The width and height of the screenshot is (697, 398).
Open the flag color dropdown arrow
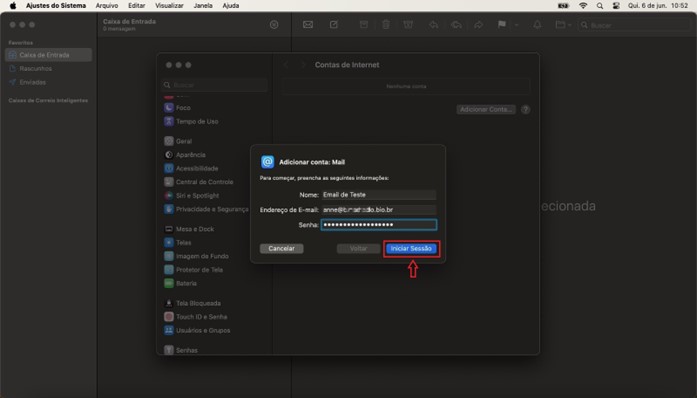(x=517, y=25)
